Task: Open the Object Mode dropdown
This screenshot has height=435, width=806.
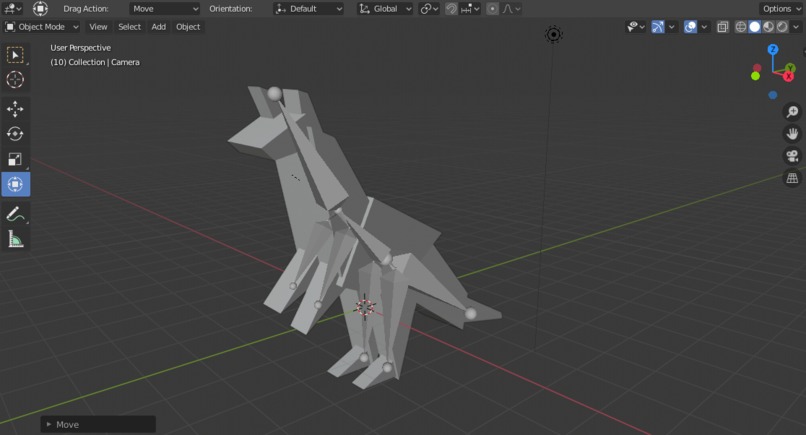Action: (x=42, y=27)
